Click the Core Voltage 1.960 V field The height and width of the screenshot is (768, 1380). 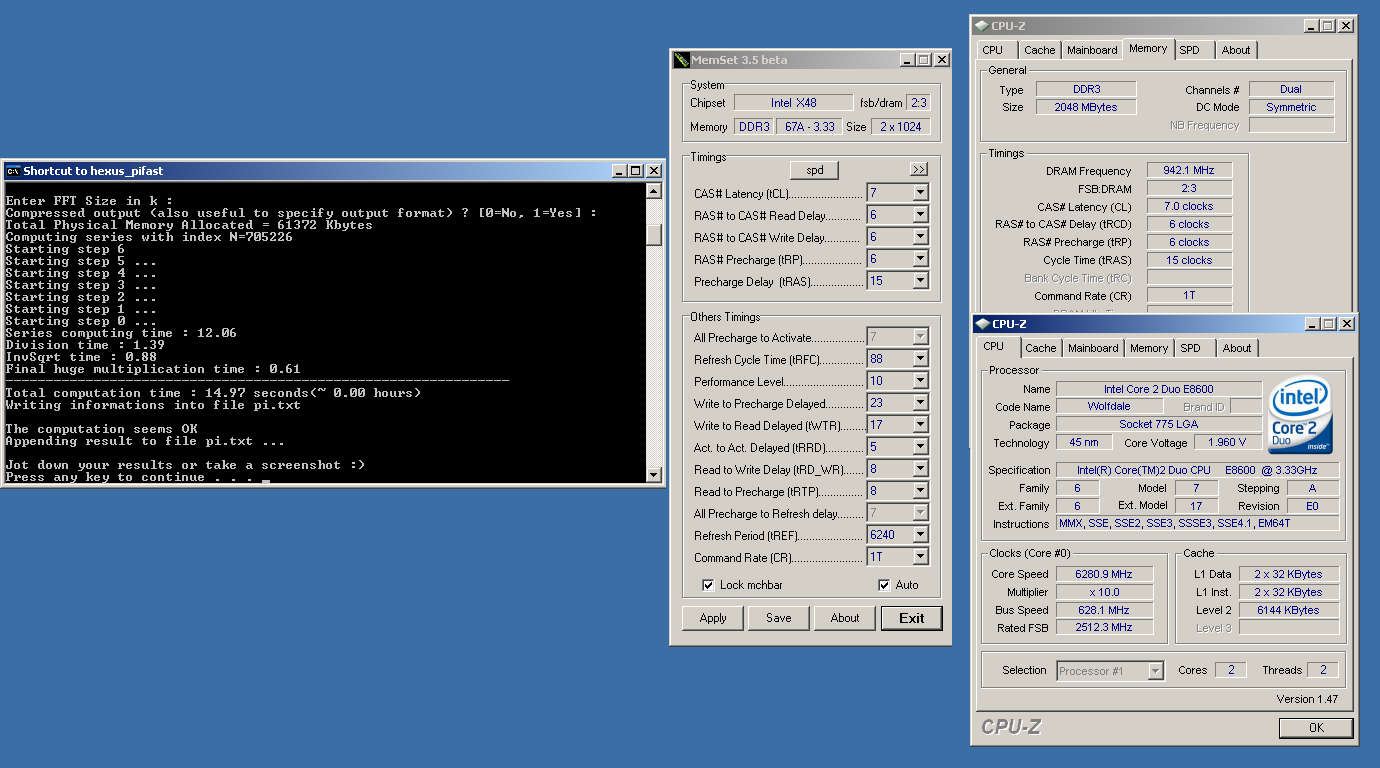pos(1226,443)
